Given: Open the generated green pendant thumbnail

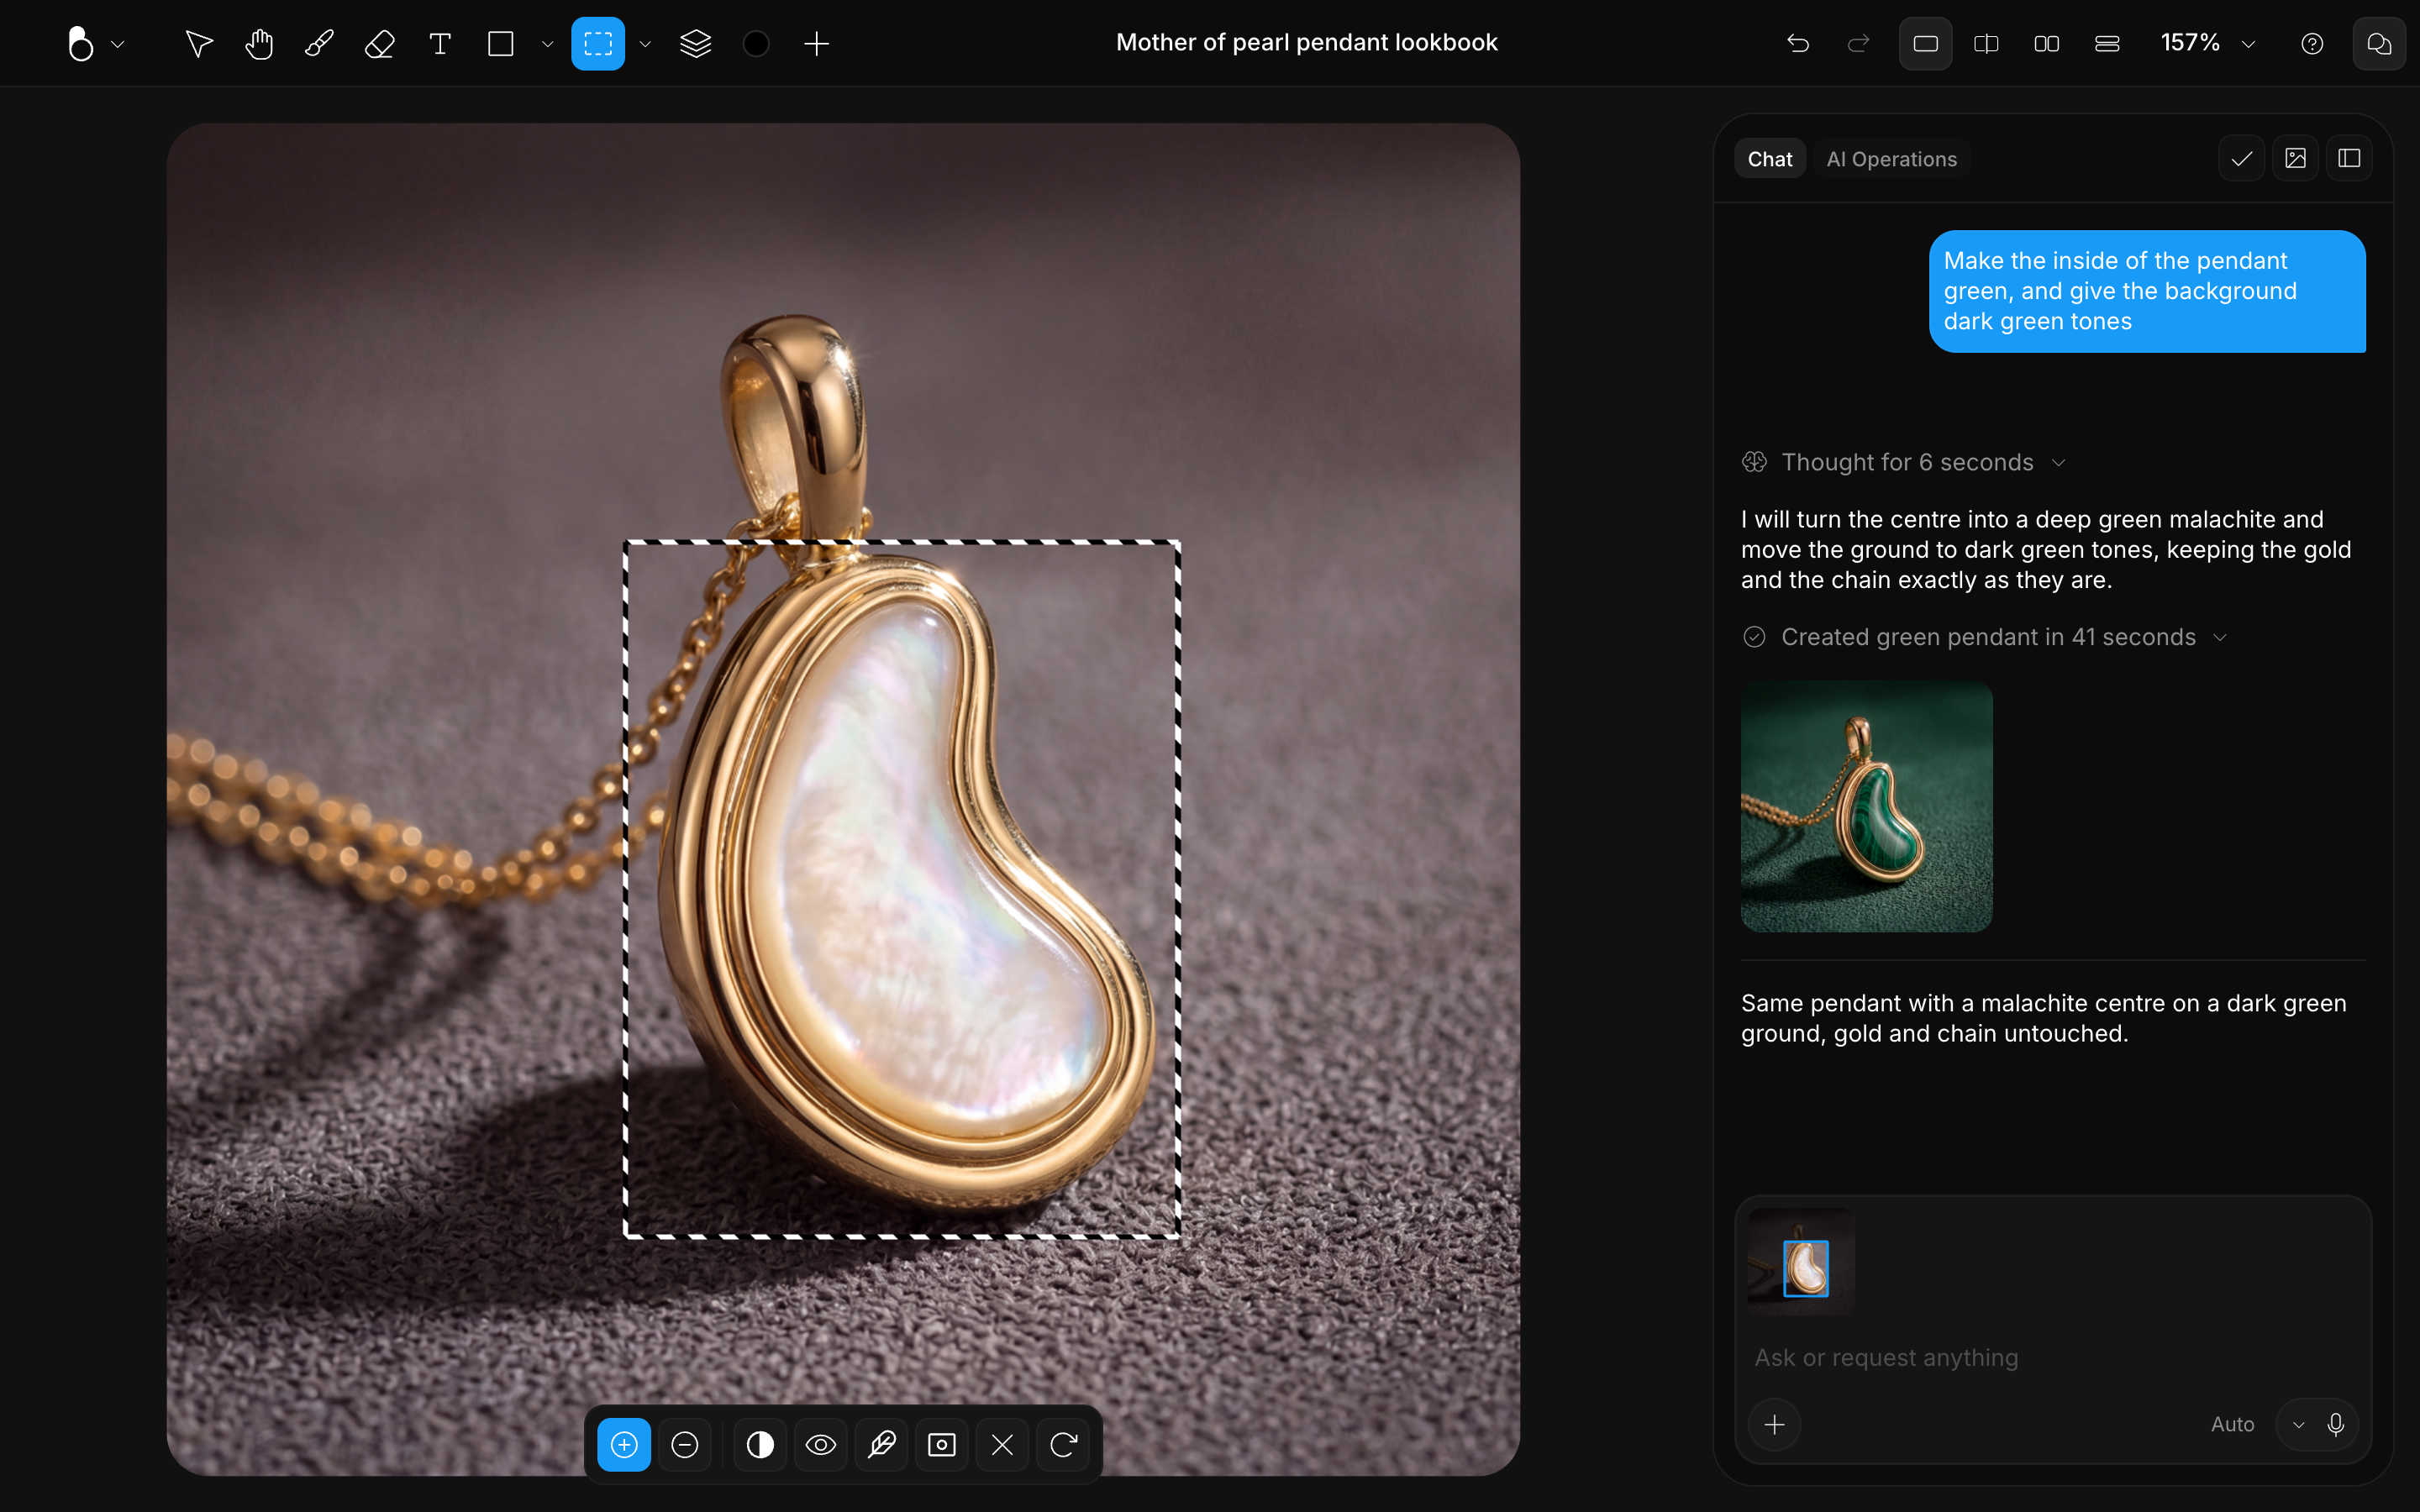Looking at the screenshot, I should point(1866,806).
